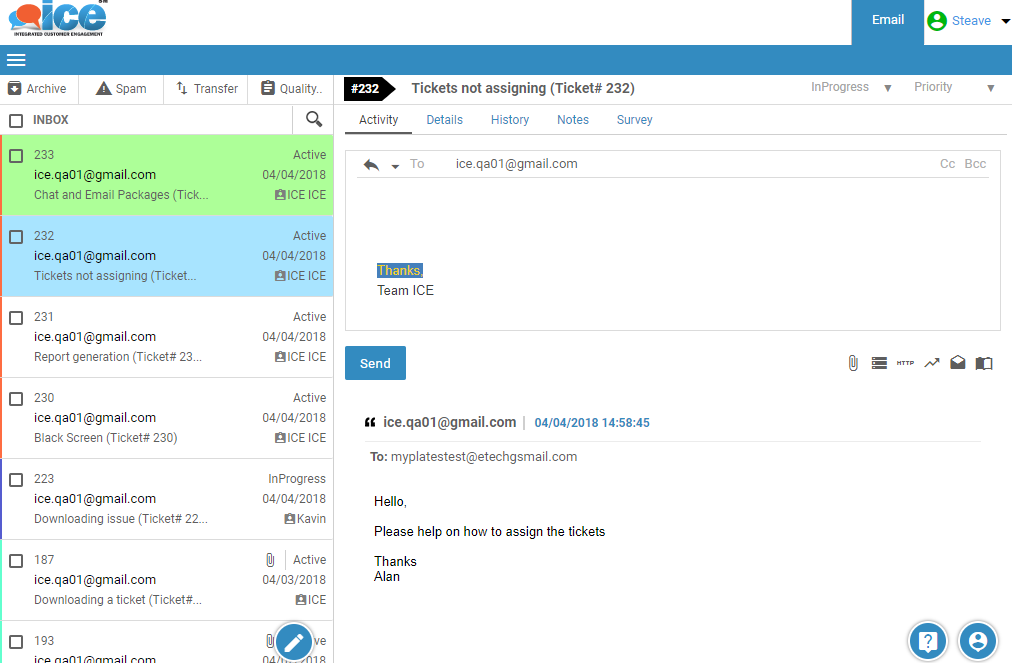This screenshot has width=1012, height=663.
Task: Click the open envelope icon in reply toolbar
Action: point(958,363)
